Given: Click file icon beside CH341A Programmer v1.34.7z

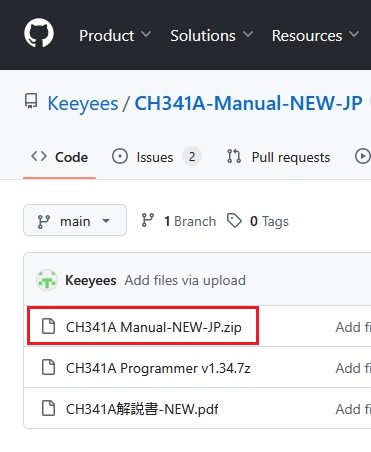Looking at the screenshot, I should (x=48, y=367).
